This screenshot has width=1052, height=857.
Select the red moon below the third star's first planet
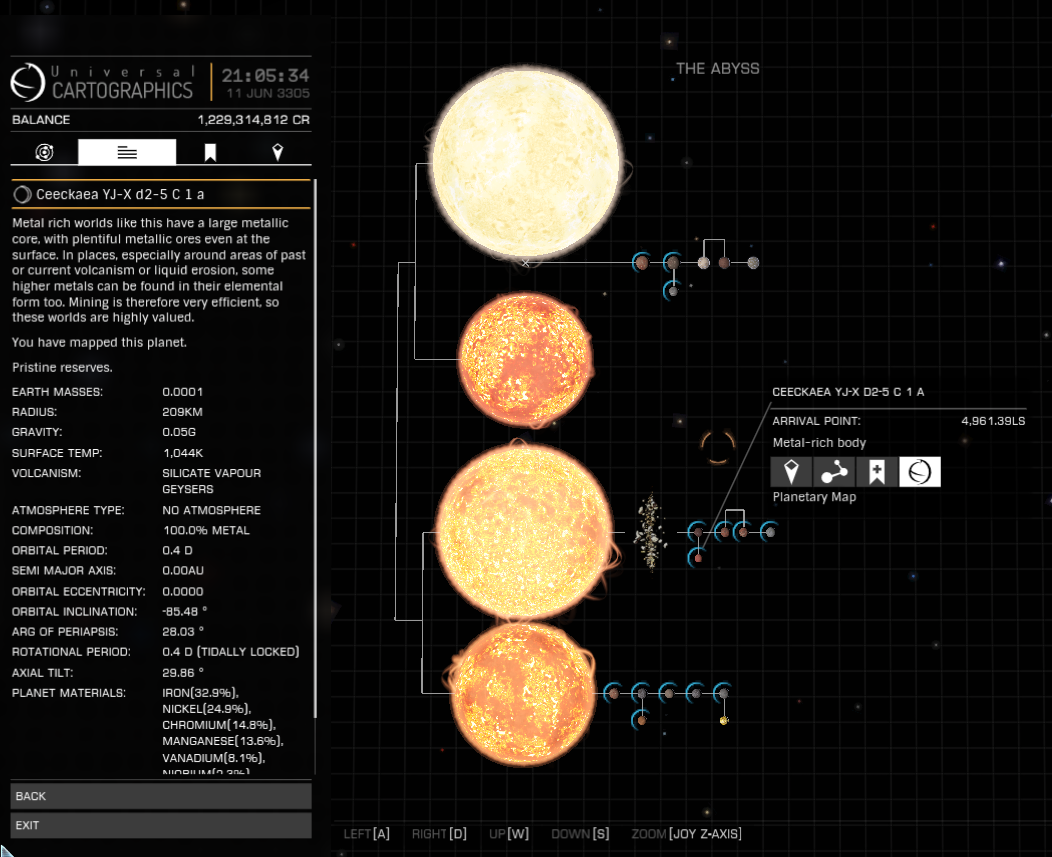pyautogui.click(x=698, y=558)
